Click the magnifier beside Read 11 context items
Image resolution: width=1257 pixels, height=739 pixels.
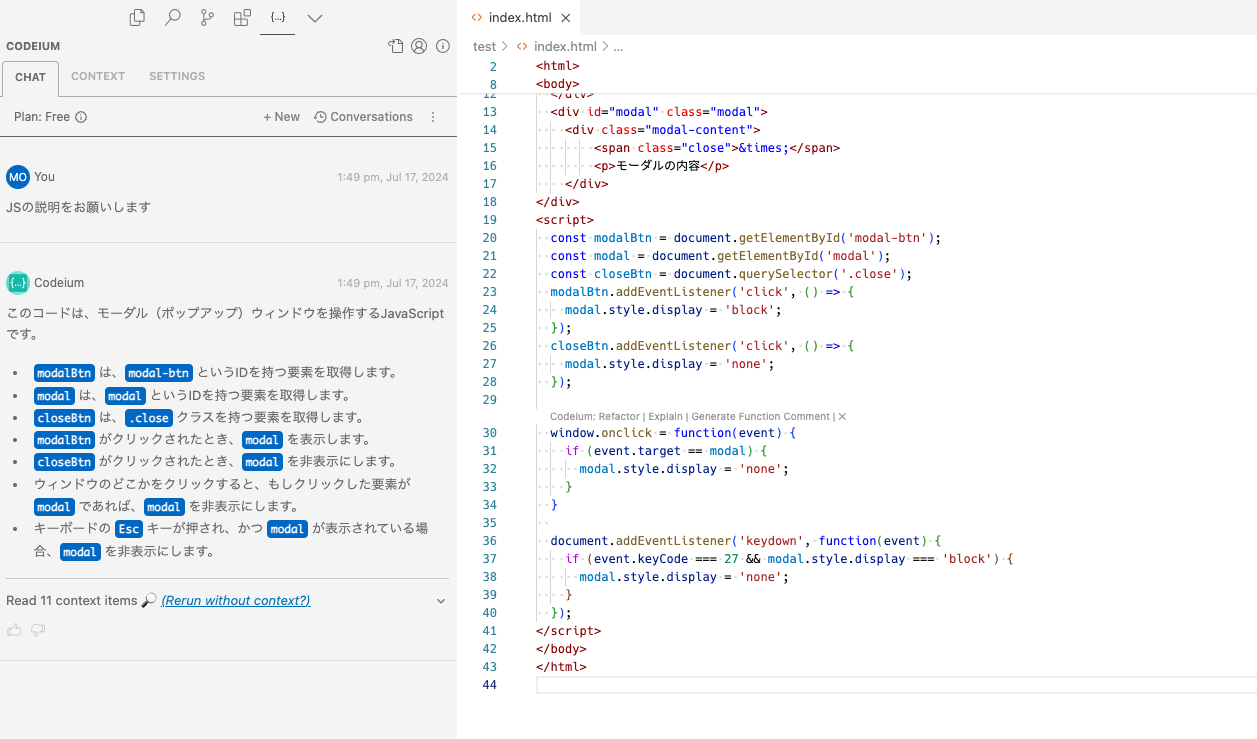148,600
